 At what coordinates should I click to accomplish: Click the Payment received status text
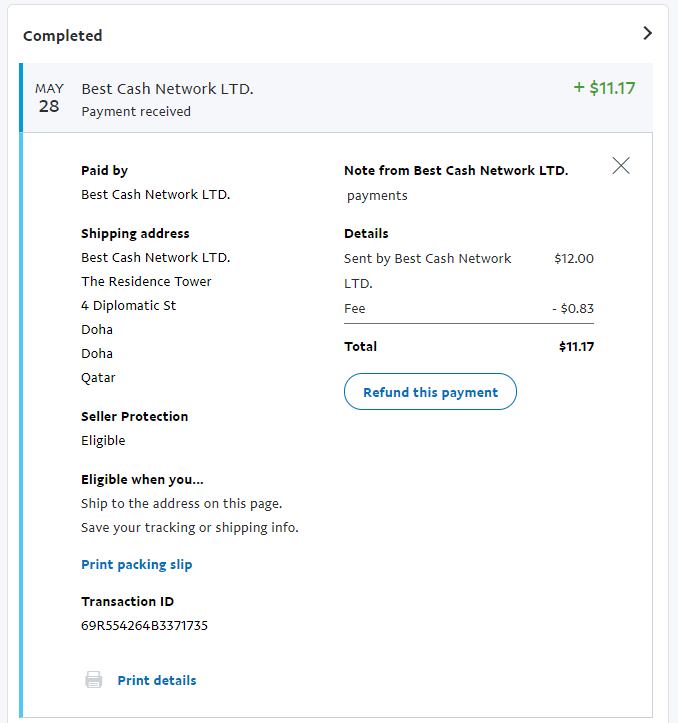pos(136,112)
